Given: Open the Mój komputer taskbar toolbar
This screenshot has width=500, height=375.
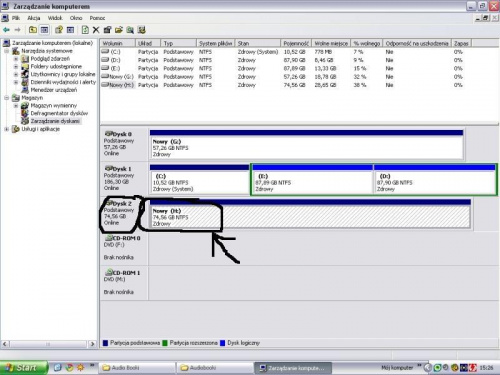Looking at the screenshot, I should pyautogui.click(x=397, y=368).
